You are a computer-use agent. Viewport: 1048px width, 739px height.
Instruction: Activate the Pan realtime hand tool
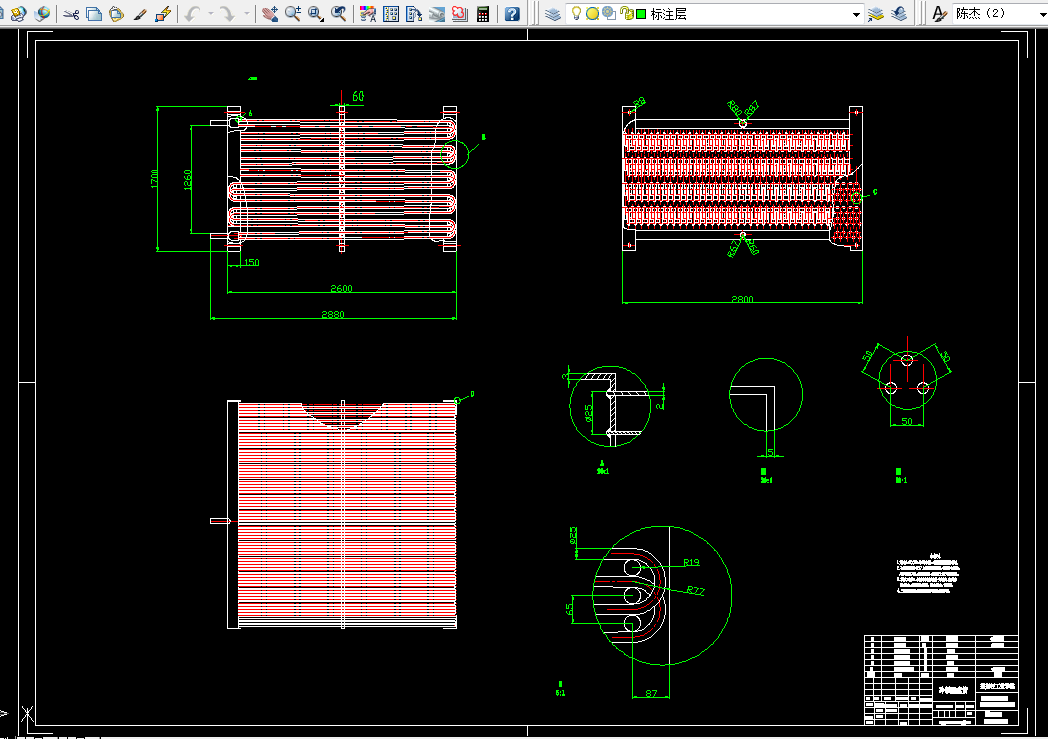coord(269,13)
